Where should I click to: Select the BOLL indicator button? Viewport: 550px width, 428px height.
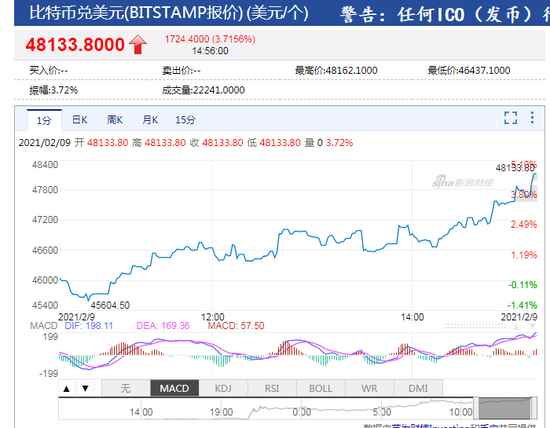pos(321,388)
